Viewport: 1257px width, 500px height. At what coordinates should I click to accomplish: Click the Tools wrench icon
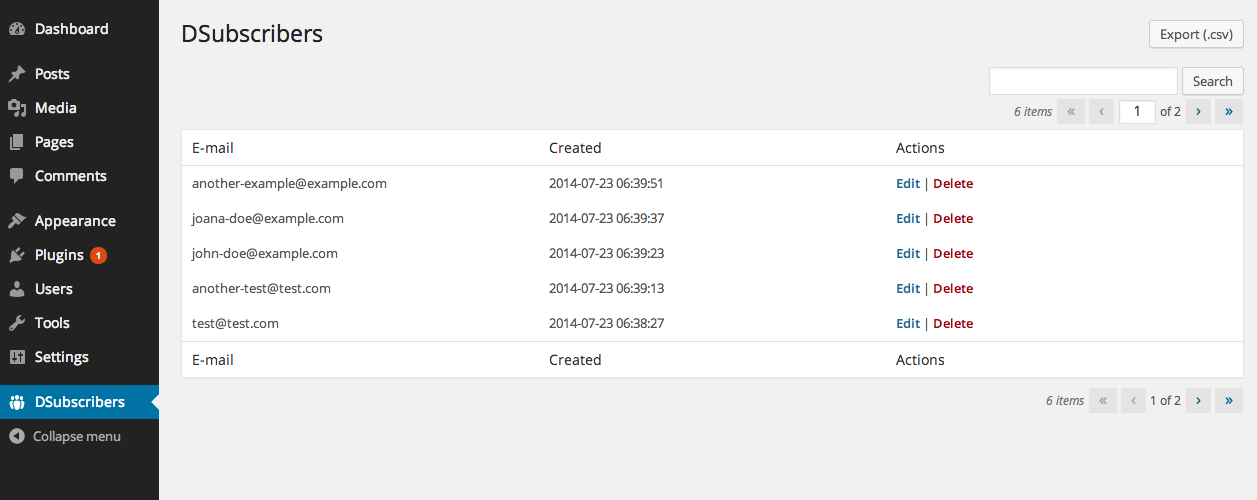(x=17, y=323)
